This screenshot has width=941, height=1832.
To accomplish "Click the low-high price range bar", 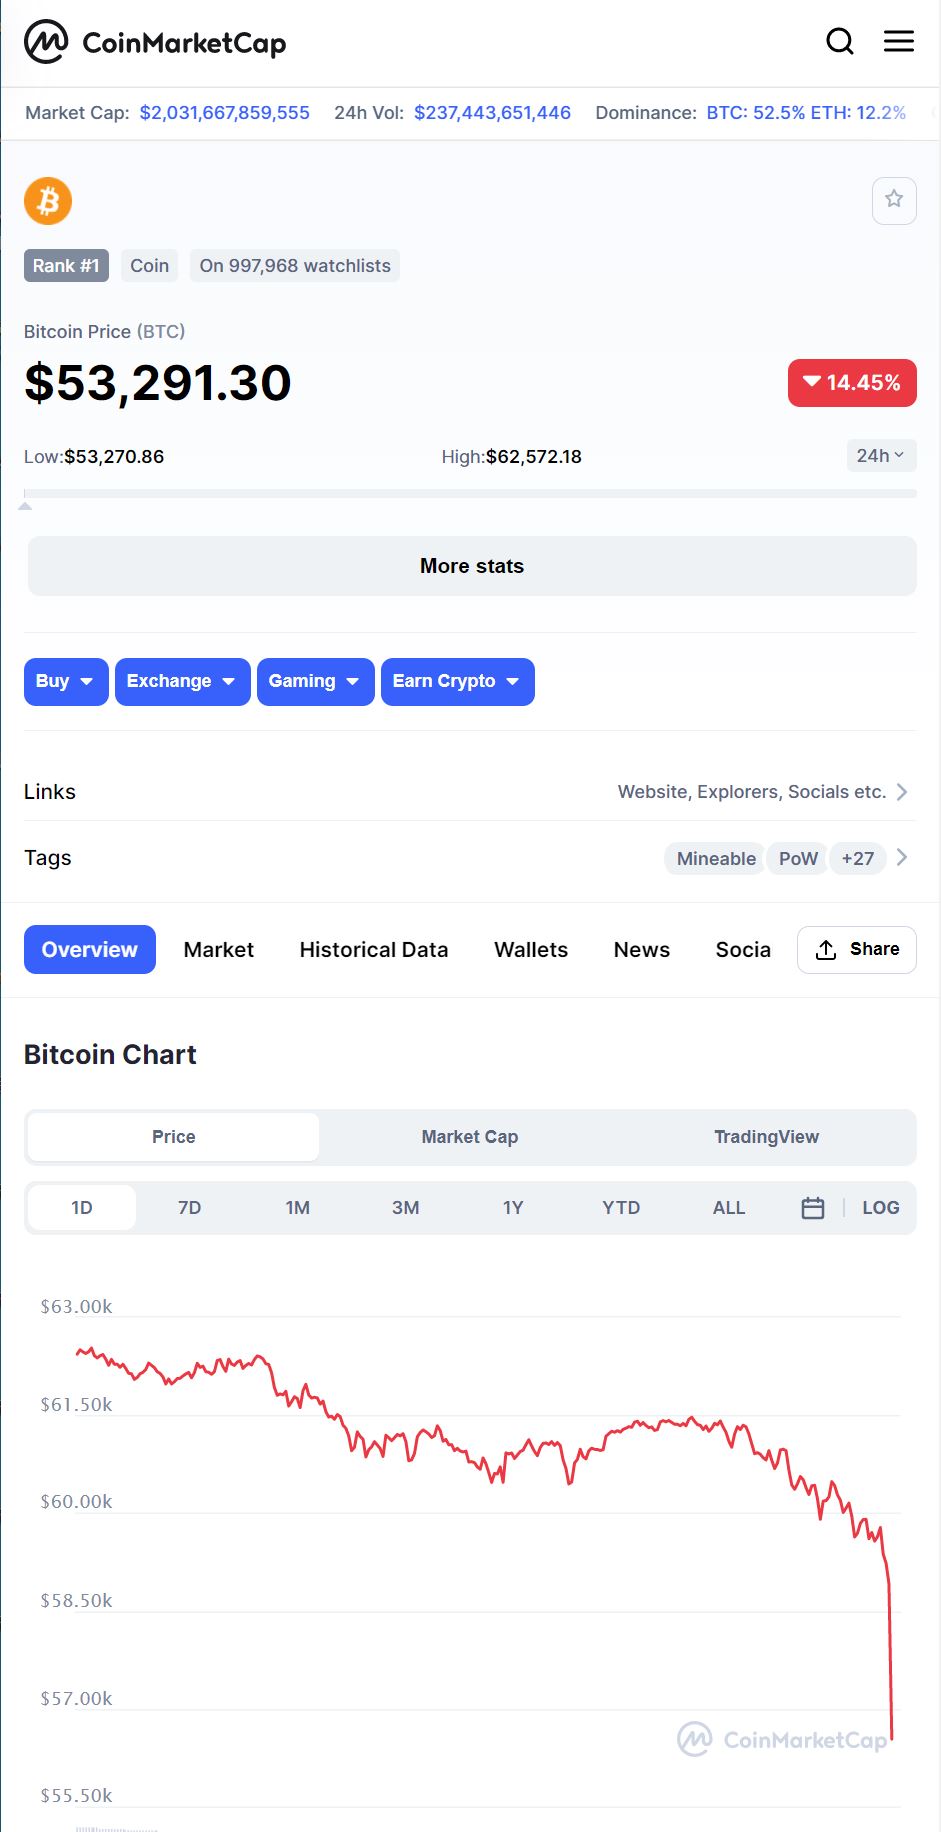I will coord(470,493).
